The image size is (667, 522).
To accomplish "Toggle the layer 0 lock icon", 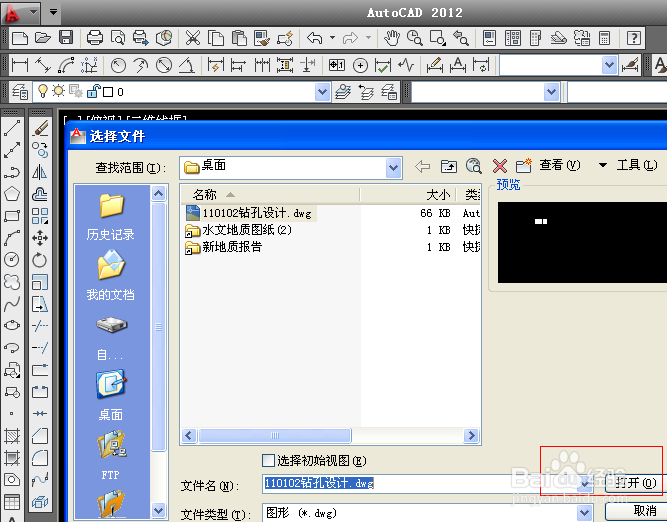I will (x=93, y=91).
